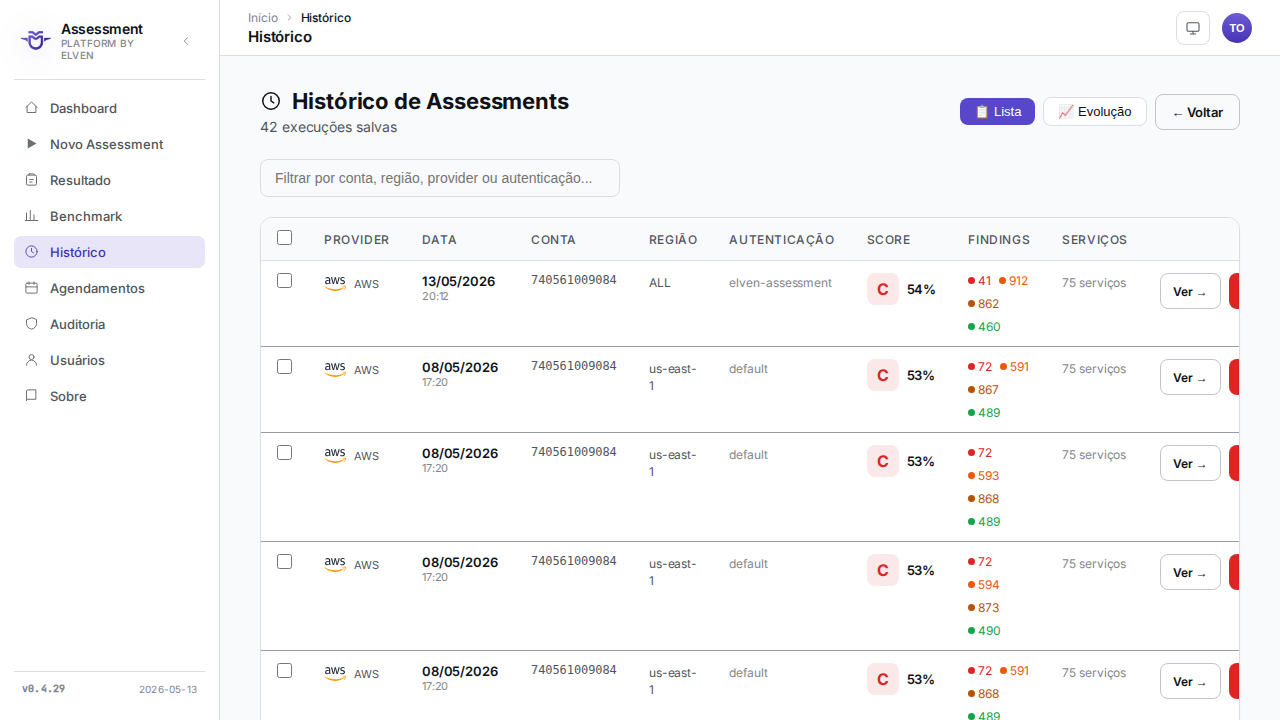Click the Resultado clipboard icon
Screen dimensions: 1280x720
[x=31, y=180]
